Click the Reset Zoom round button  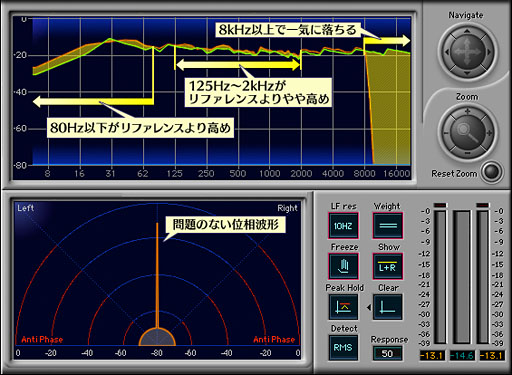(x=492, y=172)
